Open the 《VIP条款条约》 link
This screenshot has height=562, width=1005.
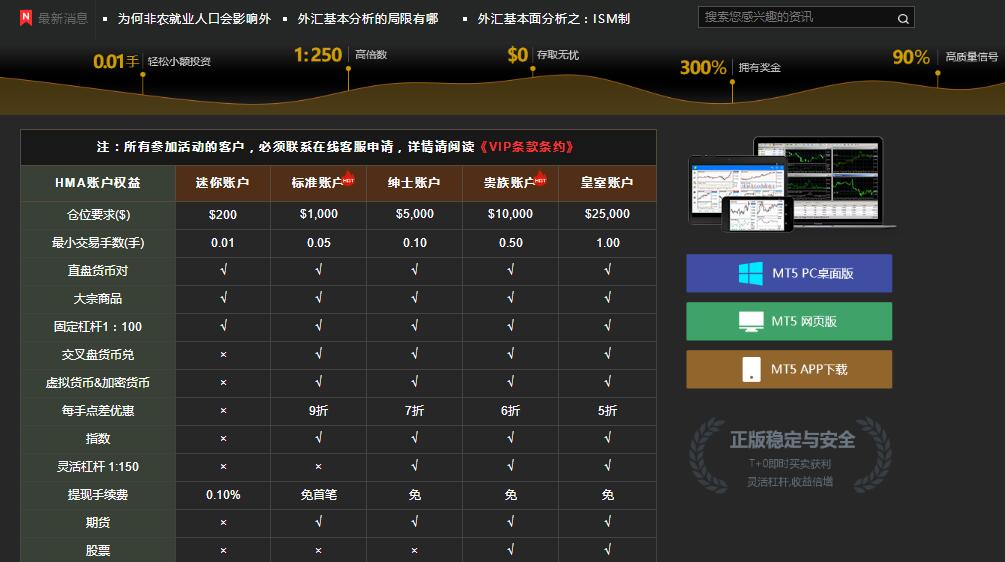coord(526,147)
